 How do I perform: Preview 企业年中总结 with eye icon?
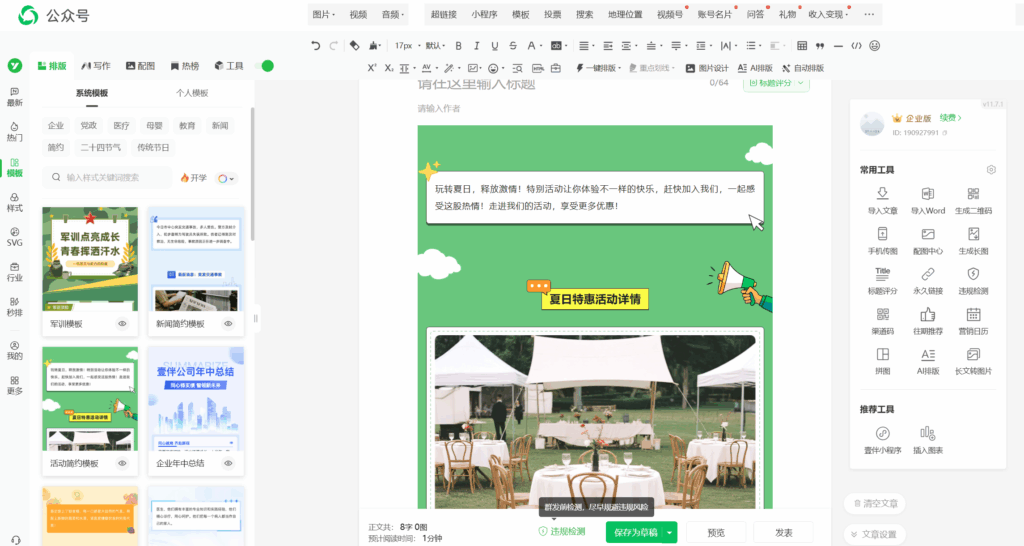228,464
